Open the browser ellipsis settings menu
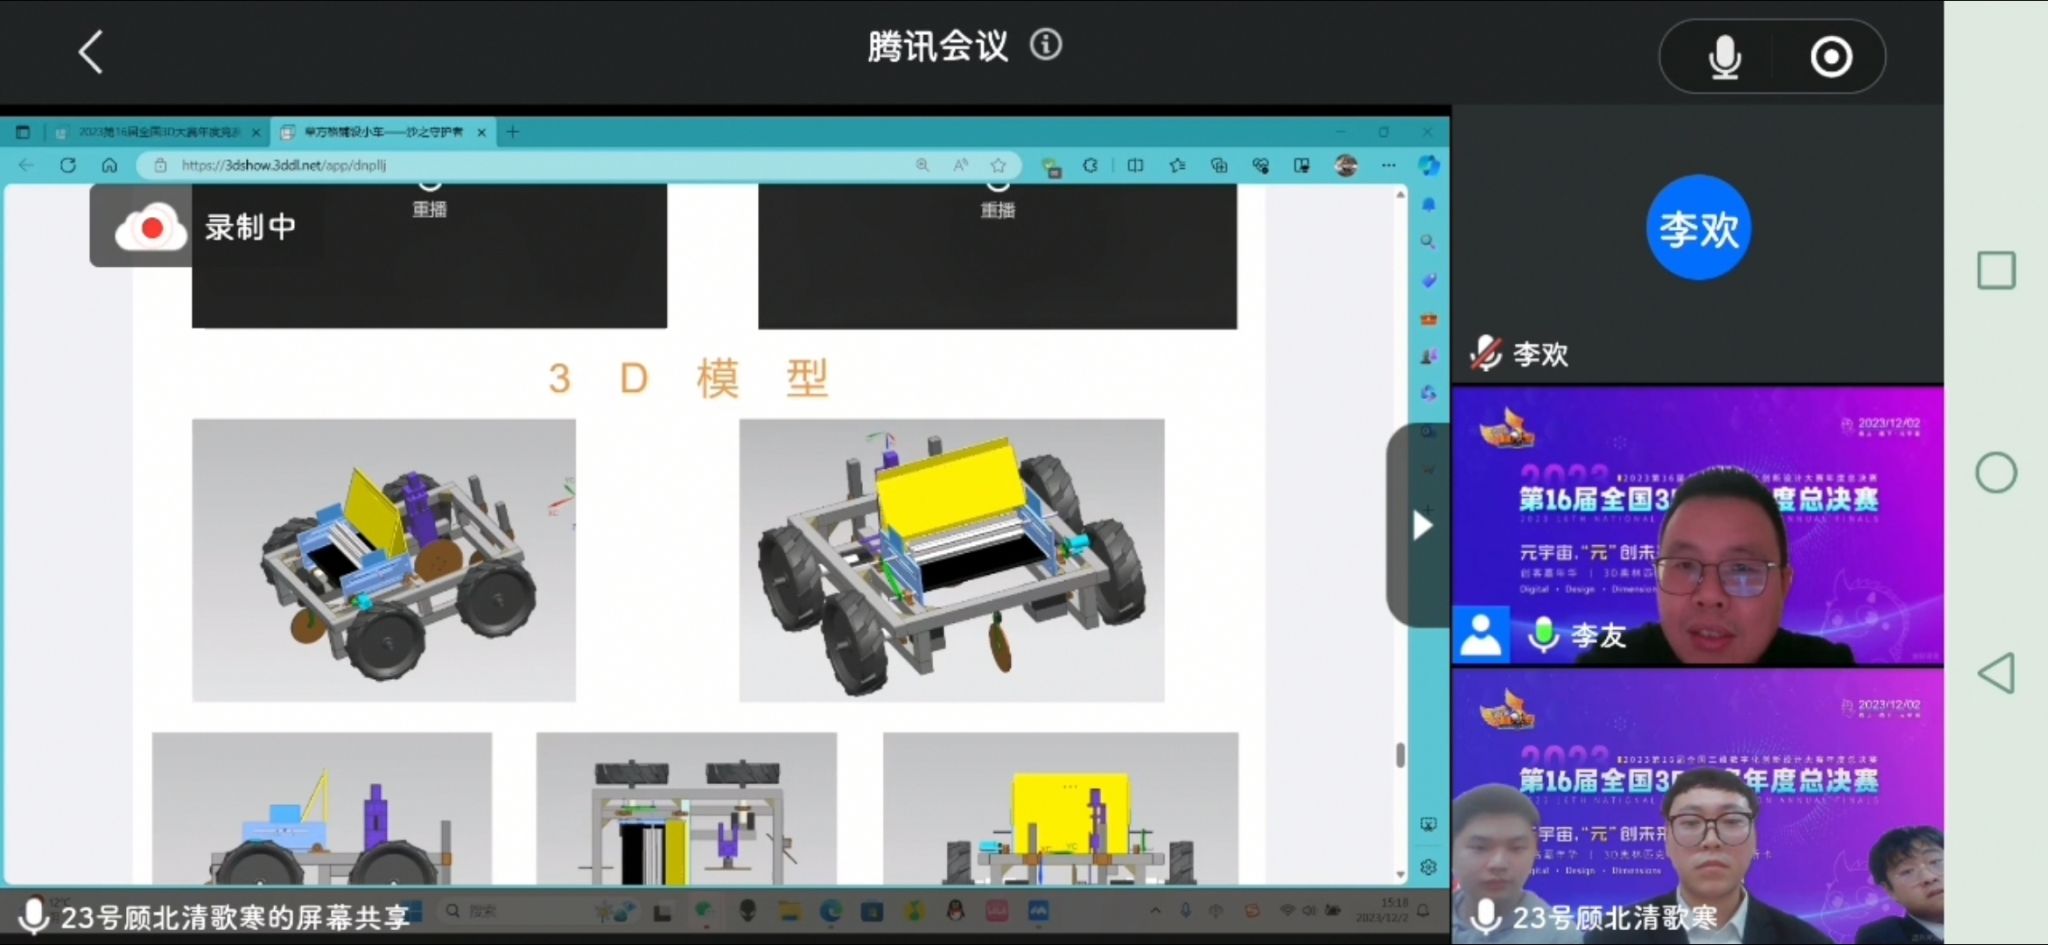This screenshot has height=945, width=2048. point(1388,165)
